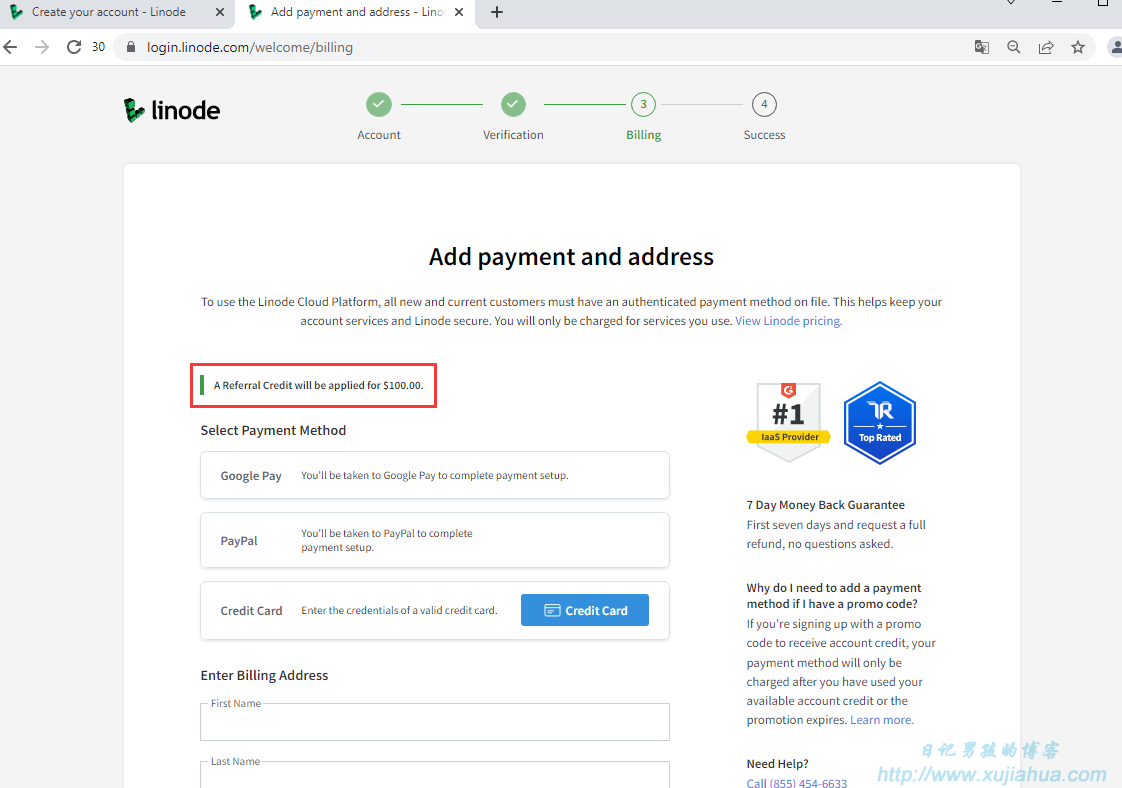Click 'Enter the credentials of a valid credit card.' text
The image size is (1122, 788).
tap(399, 610)
